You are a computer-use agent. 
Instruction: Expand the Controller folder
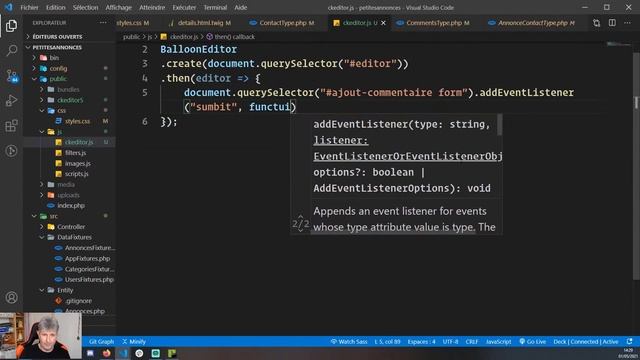click(x=71, y=227)
